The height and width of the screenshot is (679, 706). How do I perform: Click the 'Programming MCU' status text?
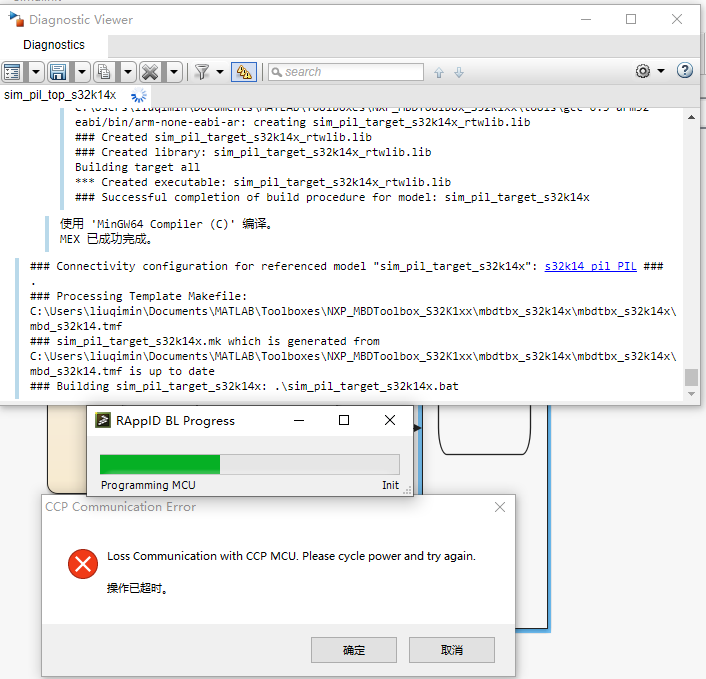(148, 485)
